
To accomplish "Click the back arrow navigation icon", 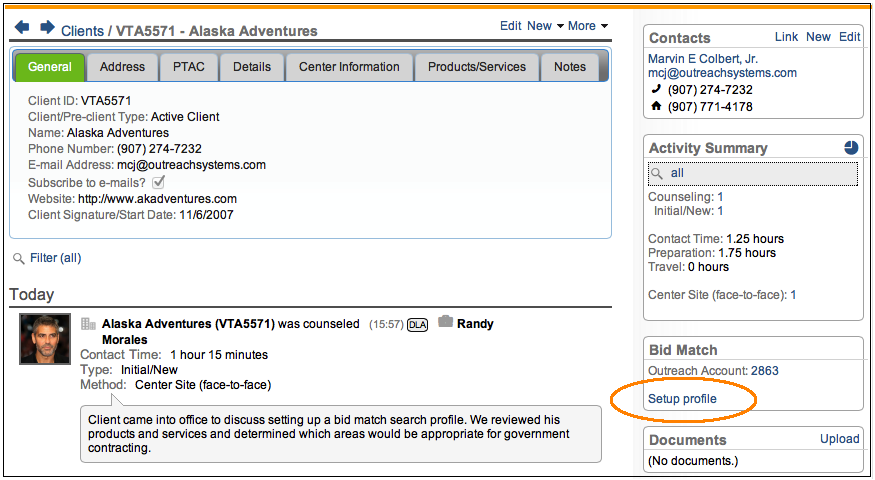I will (23, 29).
